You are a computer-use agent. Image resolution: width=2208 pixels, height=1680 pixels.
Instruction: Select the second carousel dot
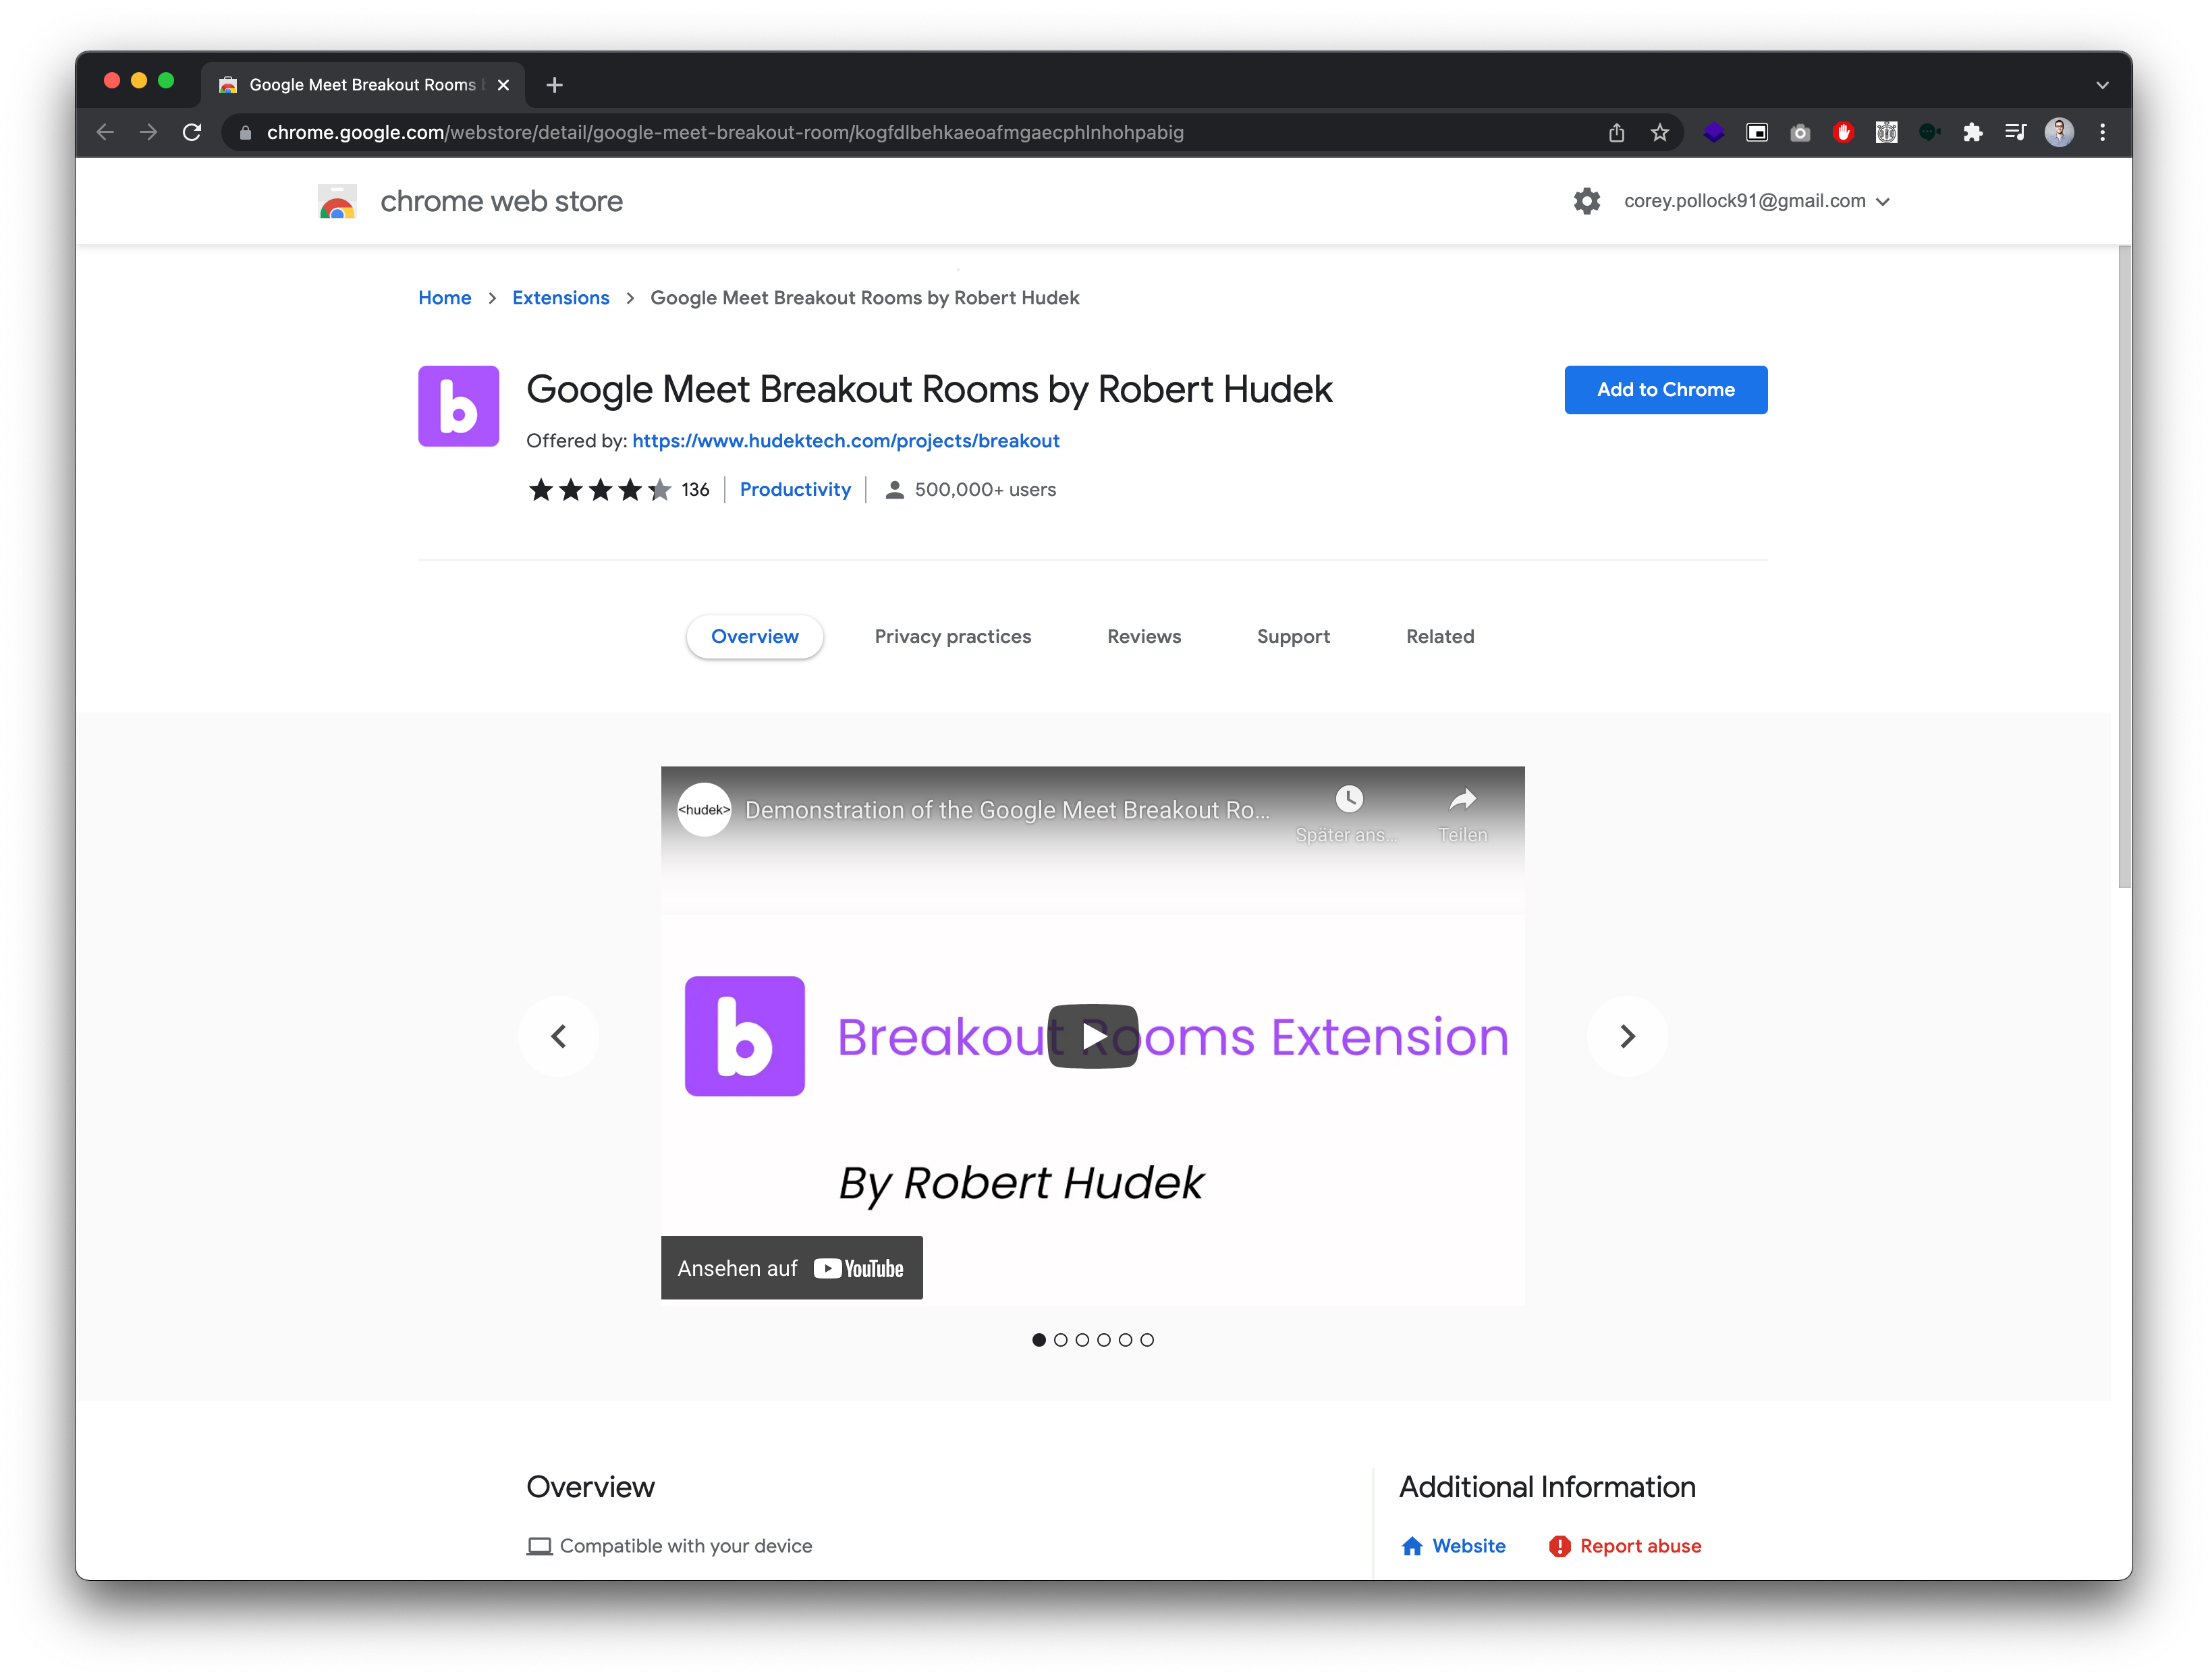(1061, 1341)
